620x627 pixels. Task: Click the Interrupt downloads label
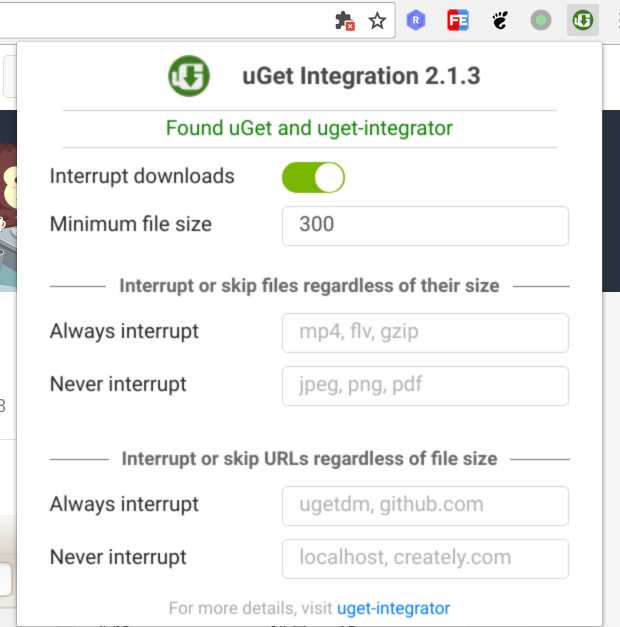pyautogui.click(x=142, y=176)
